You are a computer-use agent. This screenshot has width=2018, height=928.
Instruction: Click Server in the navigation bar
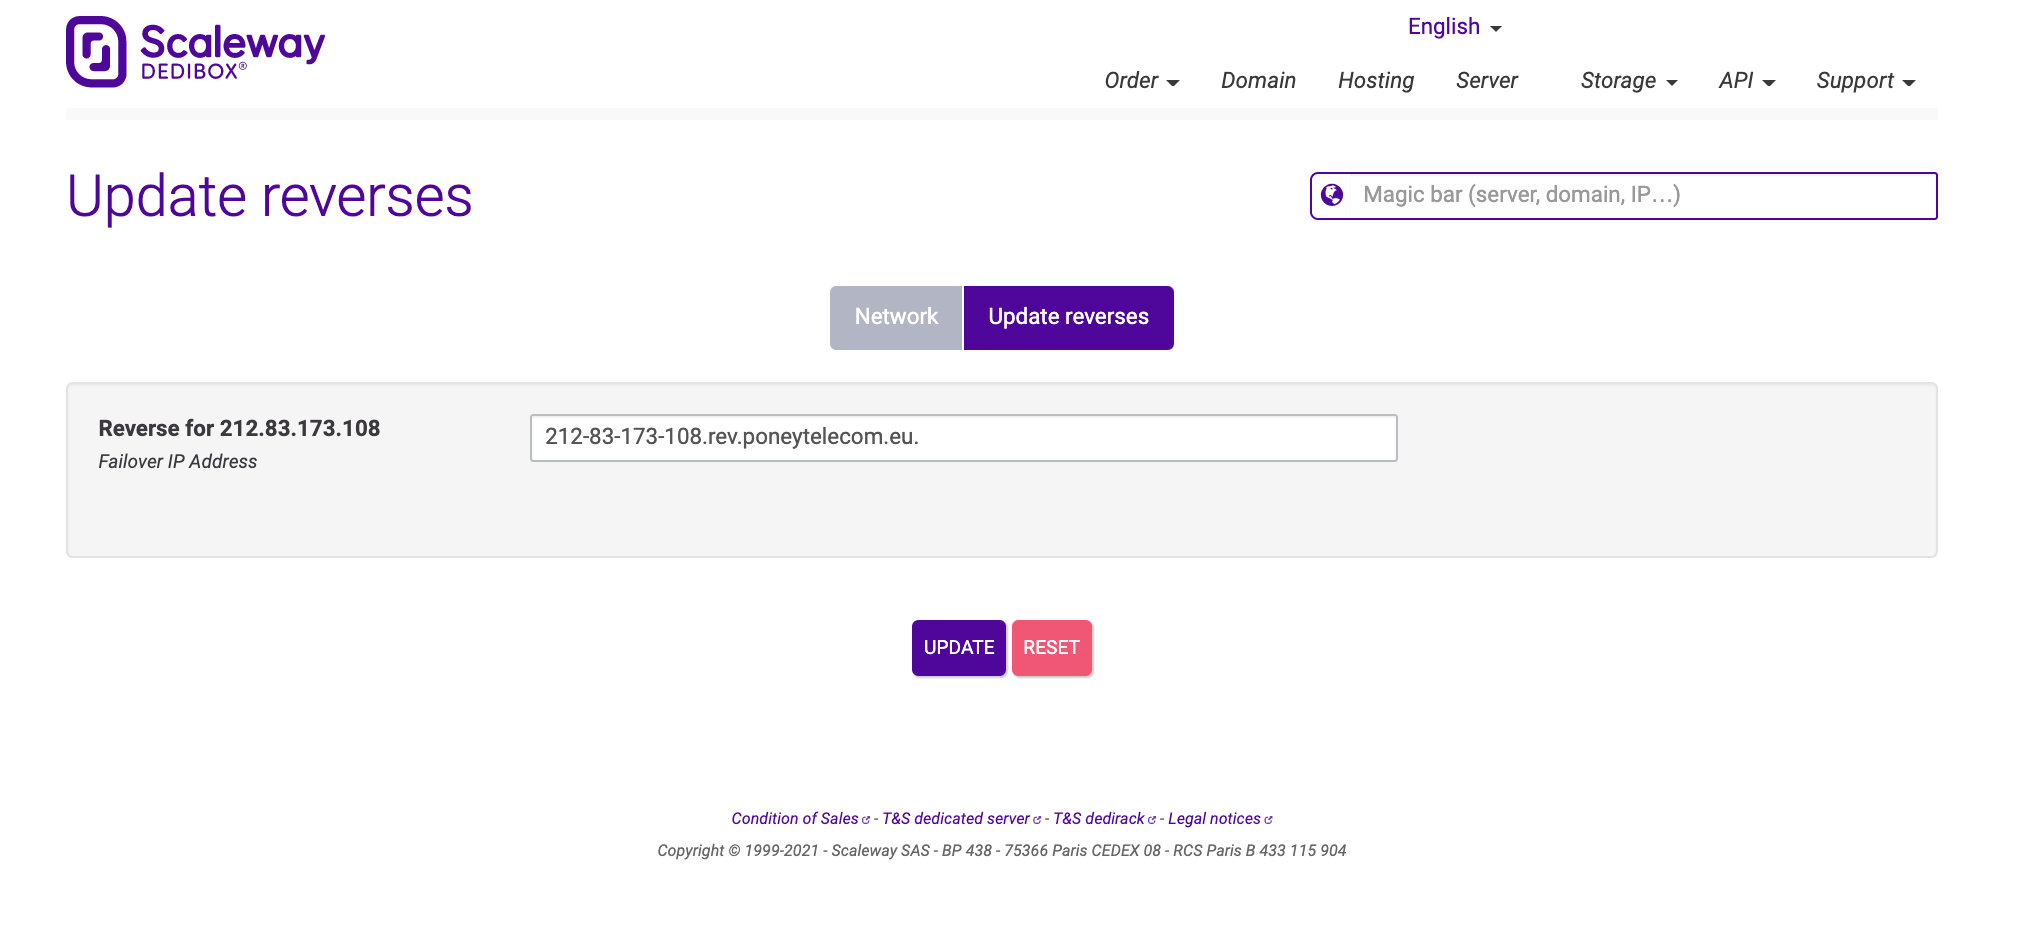tap(1486, 80)
